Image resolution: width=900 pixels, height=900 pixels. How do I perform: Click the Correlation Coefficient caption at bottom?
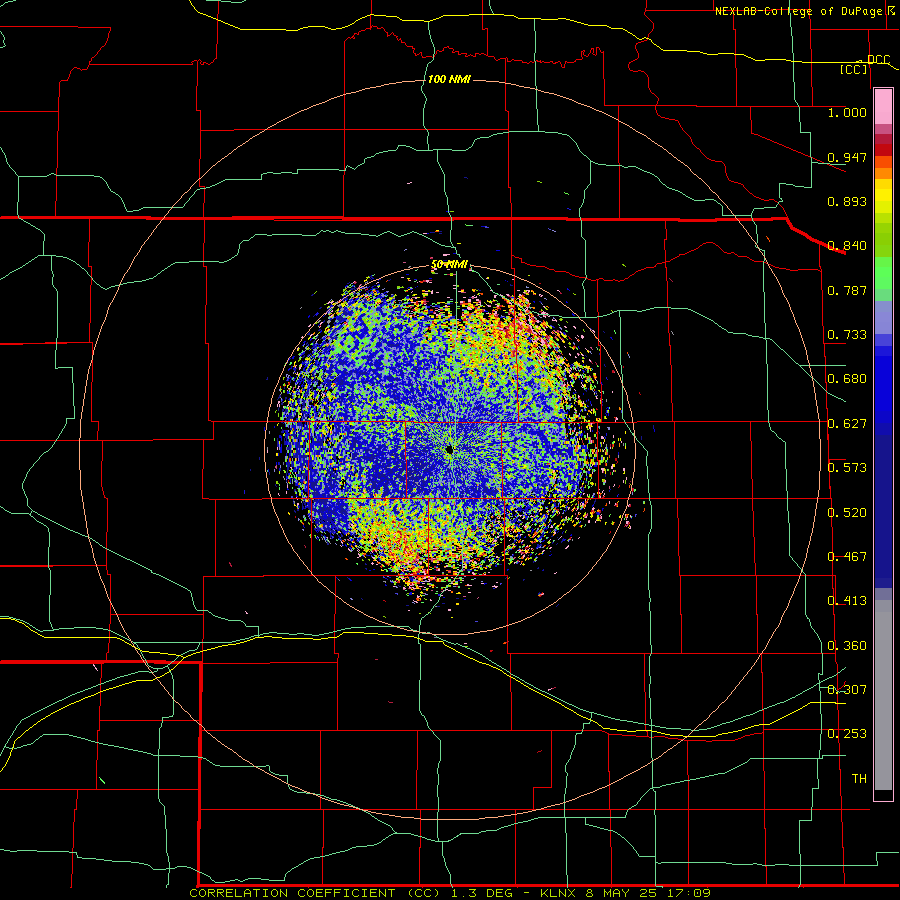pos(450,893)
